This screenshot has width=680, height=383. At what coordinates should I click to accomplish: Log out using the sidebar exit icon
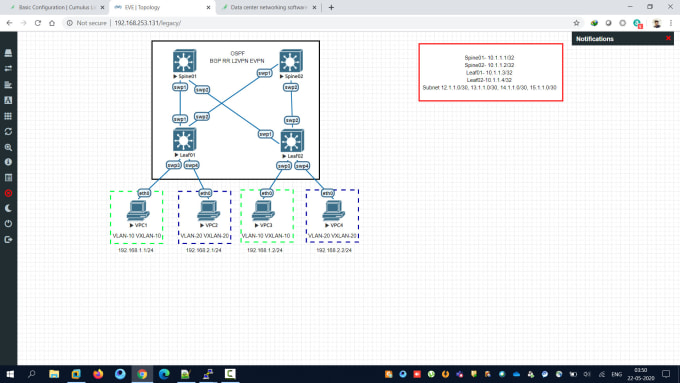pyautogui.click(x=8, y=239)
